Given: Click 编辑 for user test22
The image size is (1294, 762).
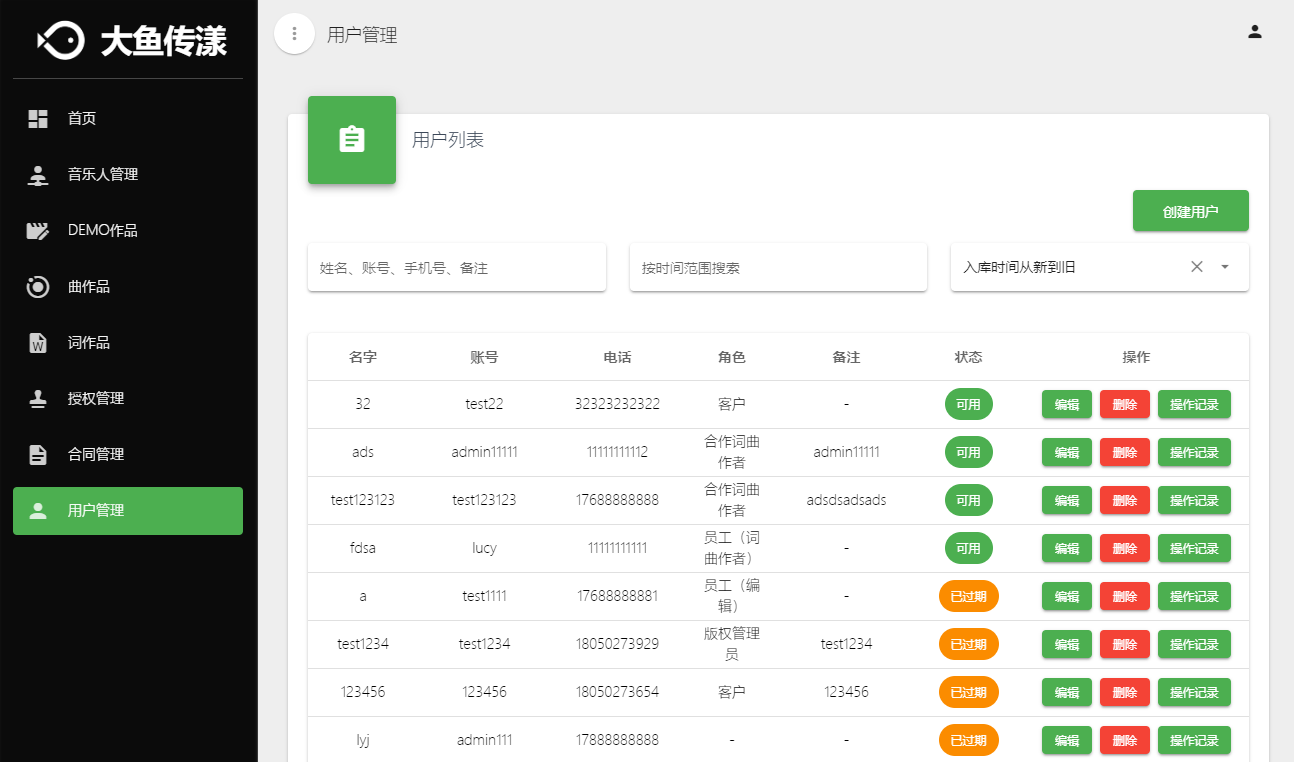Looking at the screenshot, I should click(x=1066, y=405).
